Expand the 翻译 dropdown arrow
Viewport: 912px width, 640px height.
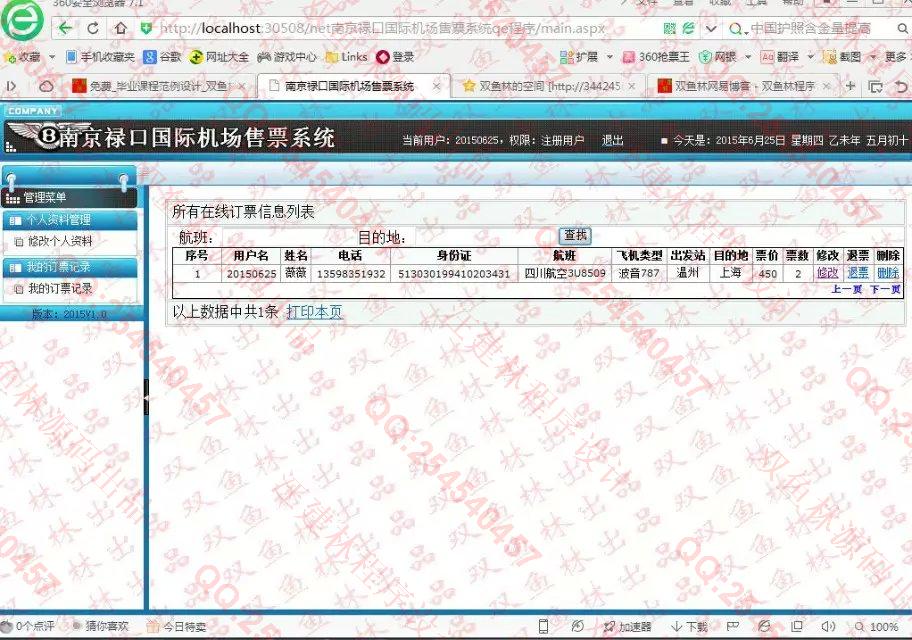coord(810,57)
